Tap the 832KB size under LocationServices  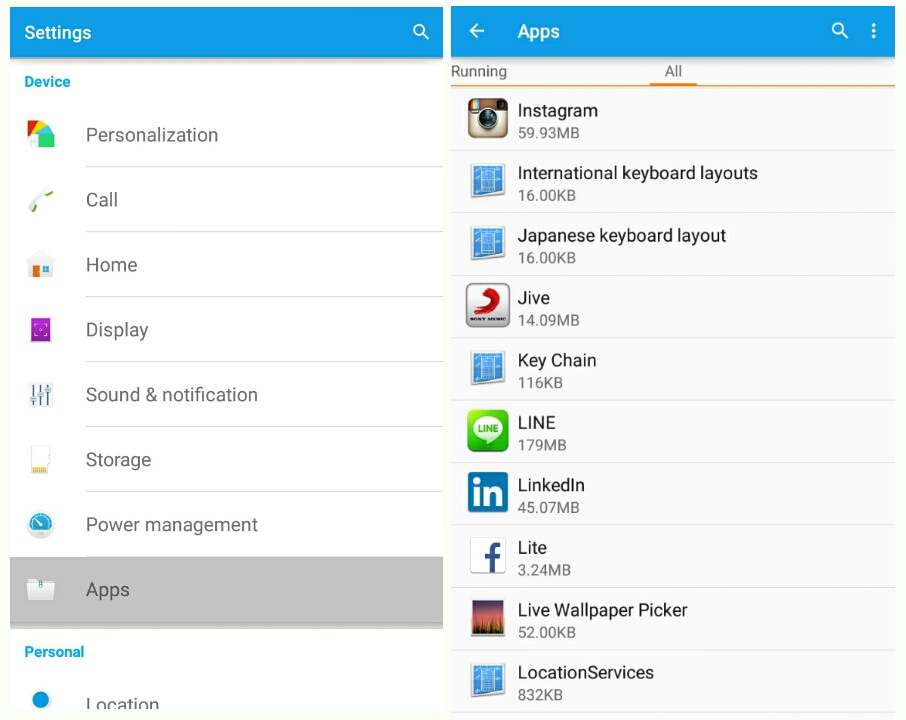pos(540,695)
